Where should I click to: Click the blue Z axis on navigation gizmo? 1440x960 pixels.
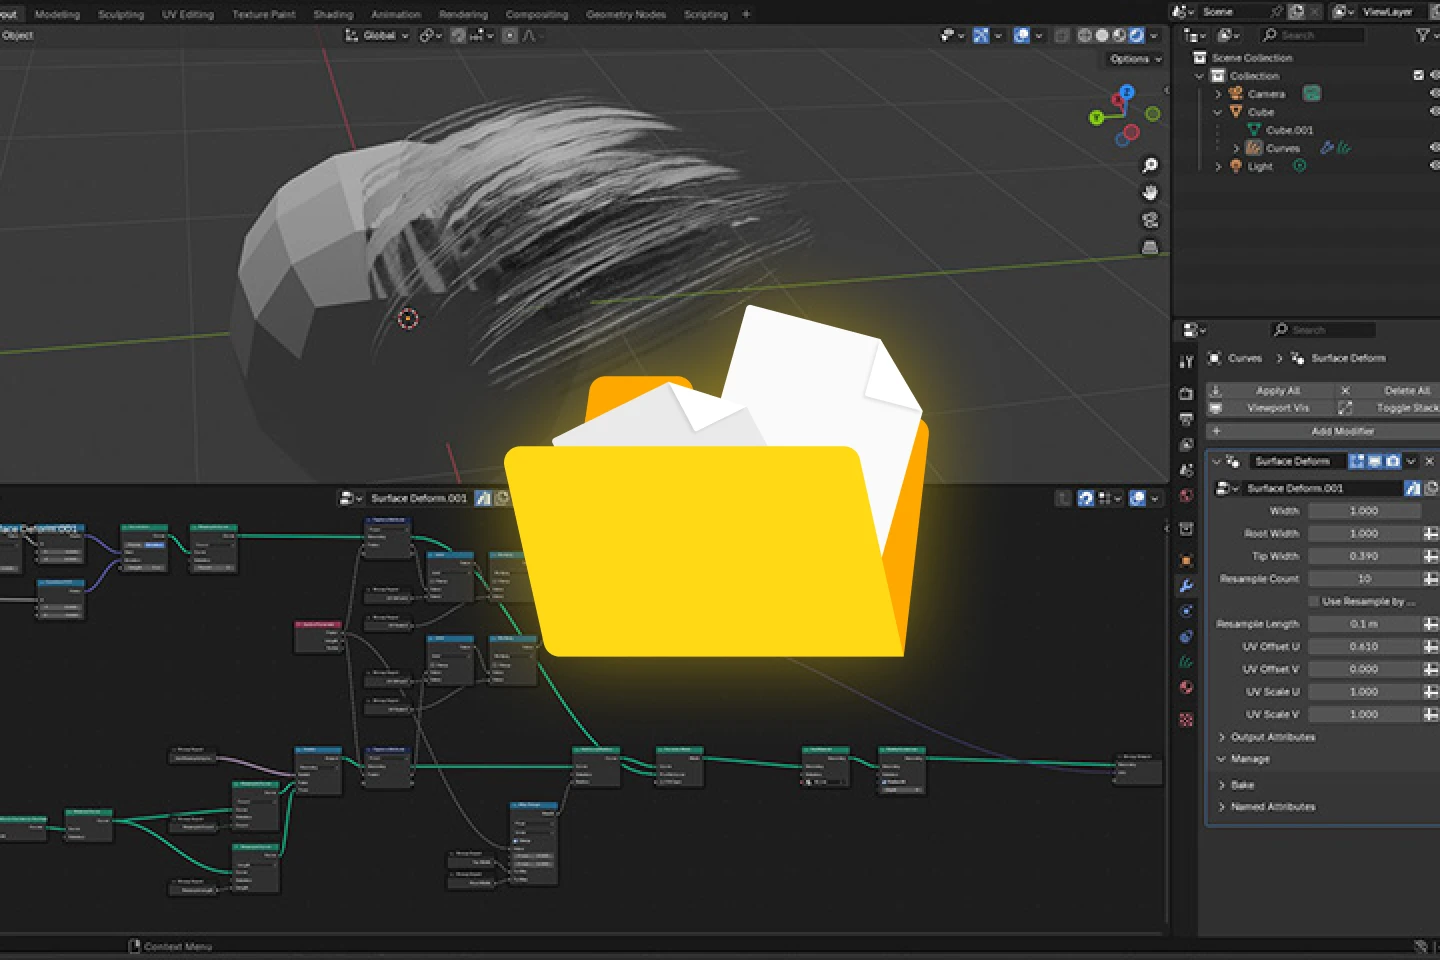[1127, 92]
